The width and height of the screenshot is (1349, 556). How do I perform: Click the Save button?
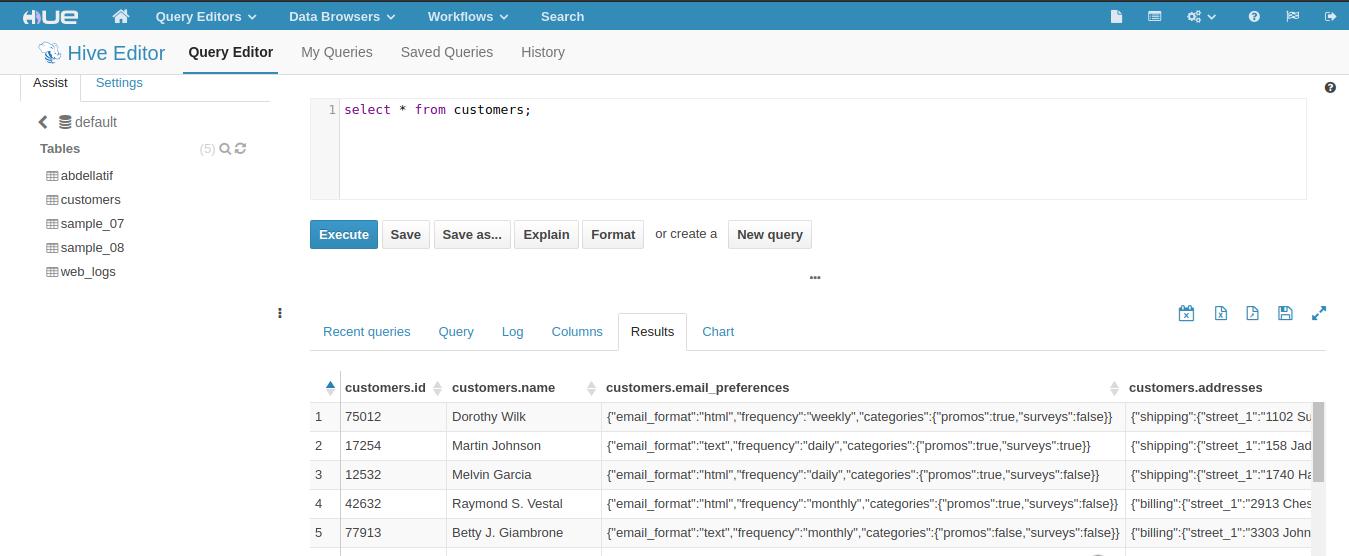(405, 234)
